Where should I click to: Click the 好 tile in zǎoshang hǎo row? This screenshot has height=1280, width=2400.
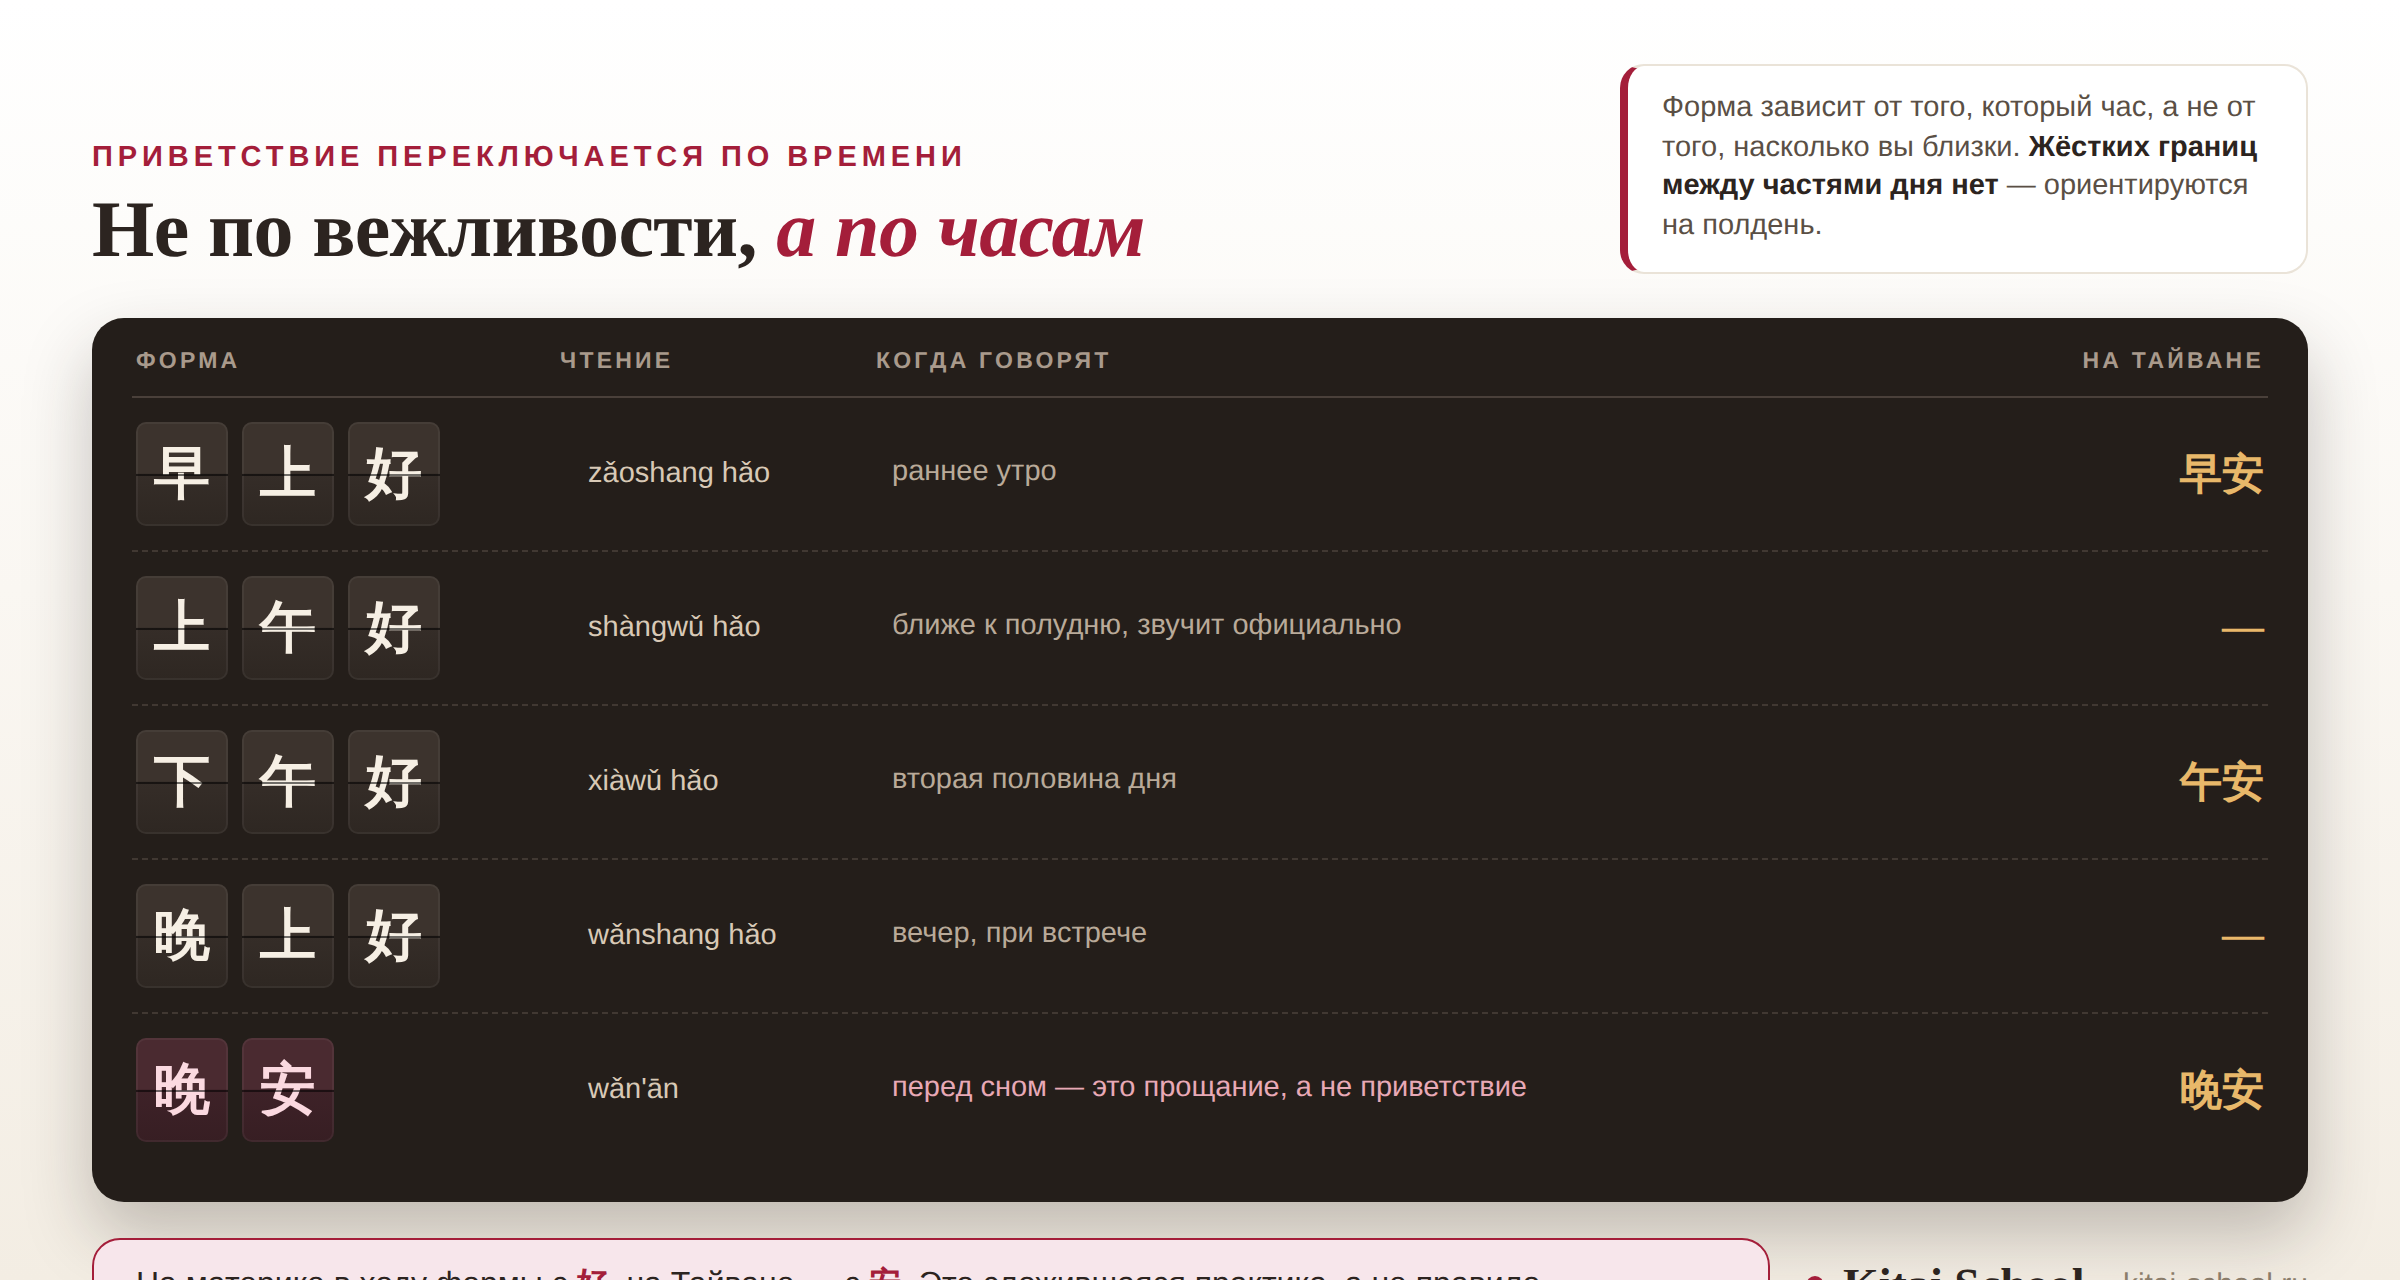pyautogui.click(x=394, y=473)
